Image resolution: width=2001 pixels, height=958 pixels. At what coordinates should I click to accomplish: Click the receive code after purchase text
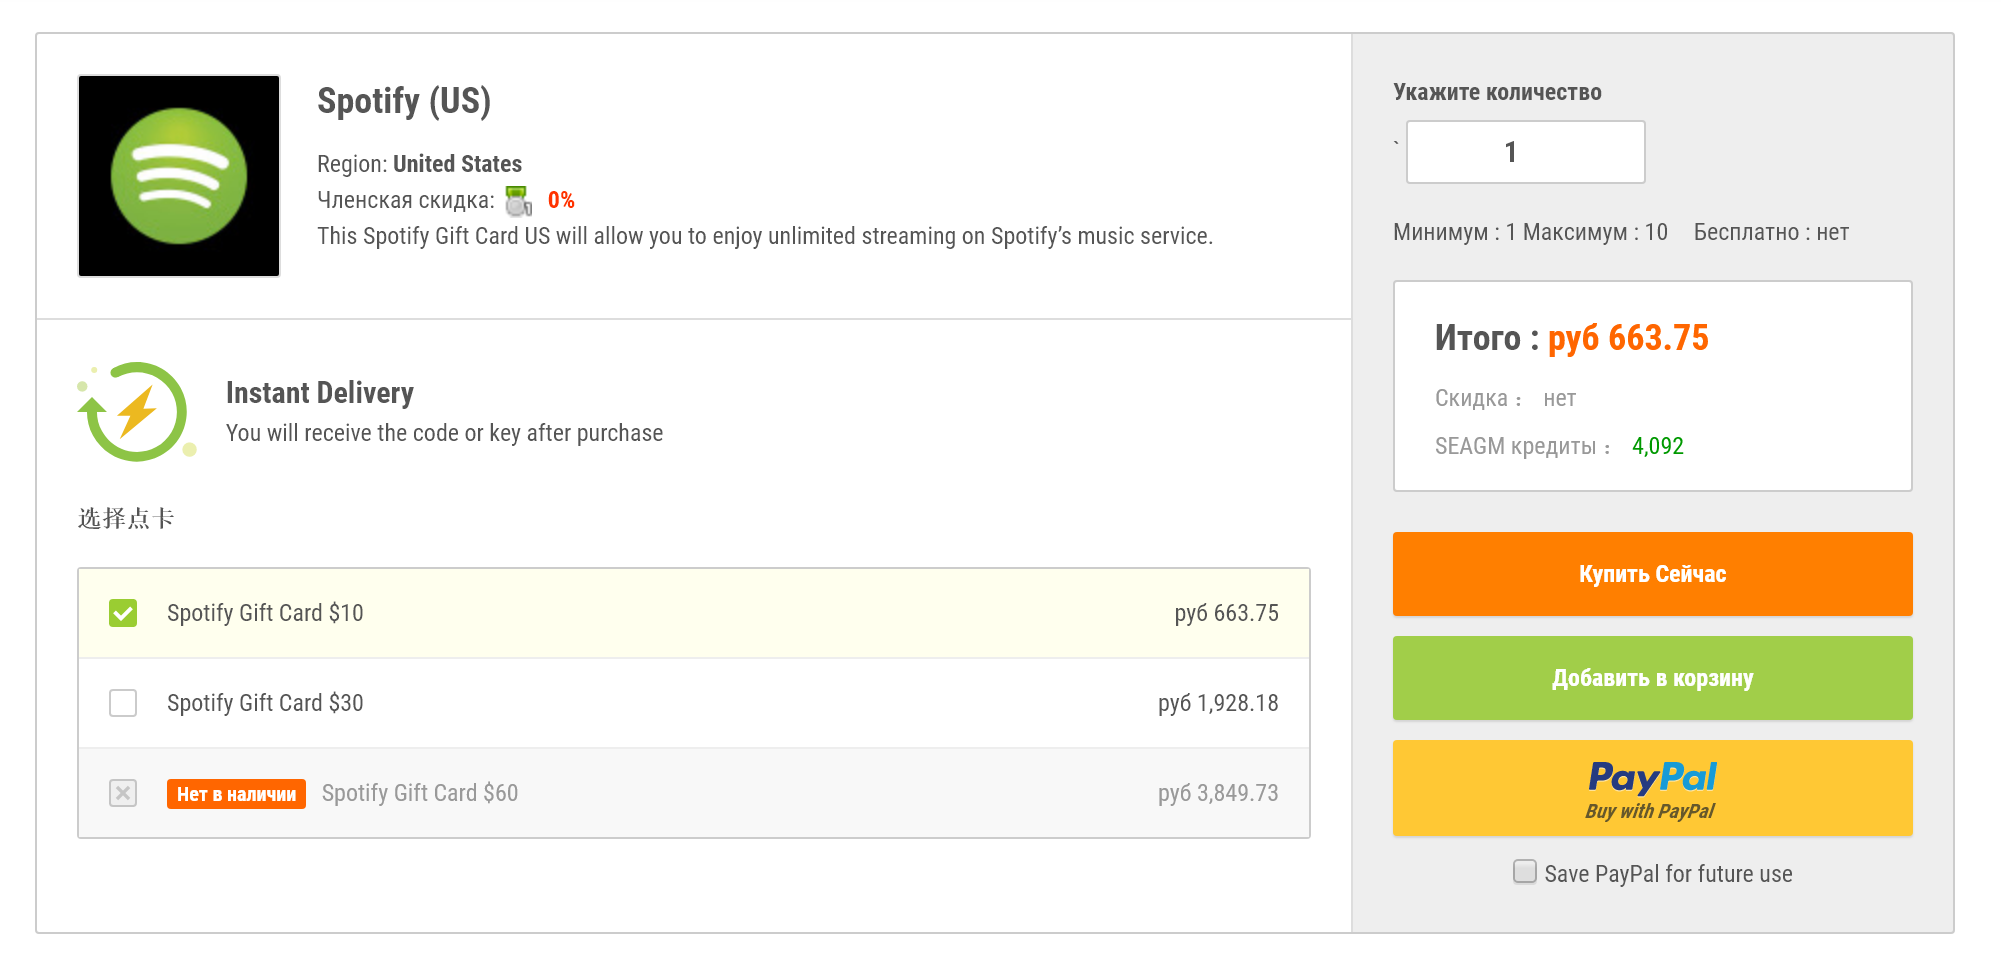click(x=444, y=433)
